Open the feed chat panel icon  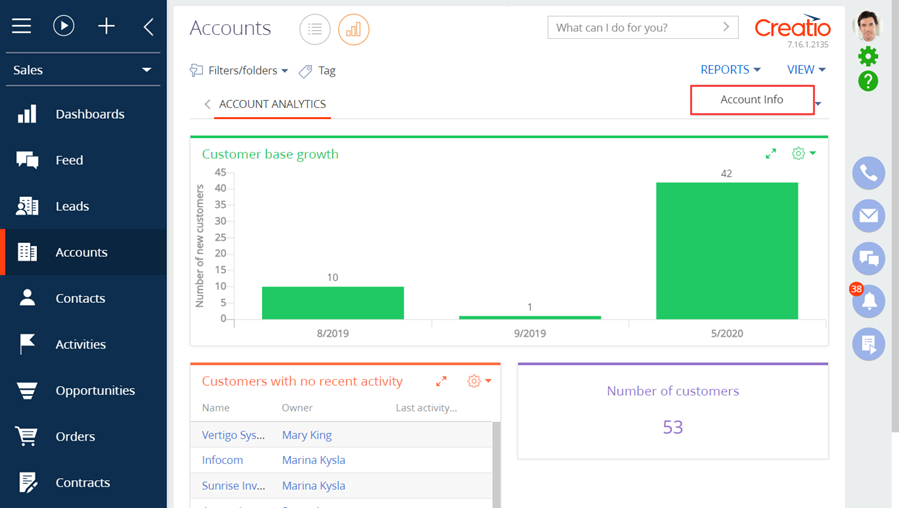[868, 259]
